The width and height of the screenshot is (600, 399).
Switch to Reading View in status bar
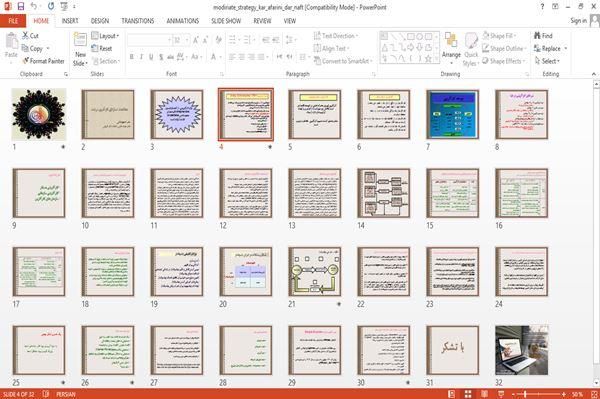pos(484,394)
